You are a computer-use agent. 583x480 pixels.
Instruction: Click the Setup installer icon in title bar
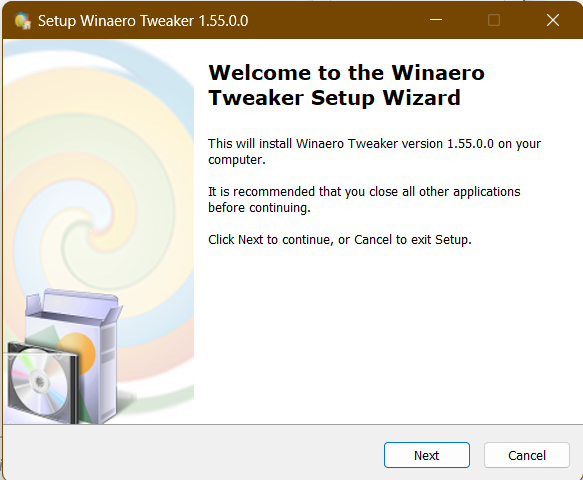pyautogui.click(x=22, y=20)
